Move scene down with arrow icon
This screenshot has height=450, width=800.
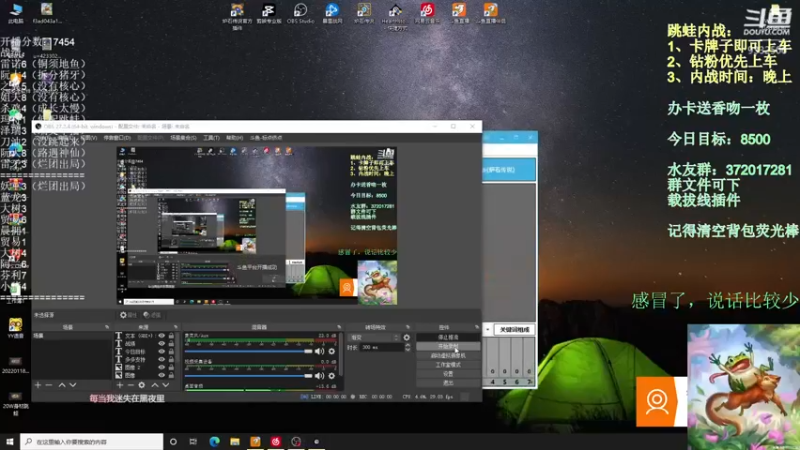click(x=73, y=385)
